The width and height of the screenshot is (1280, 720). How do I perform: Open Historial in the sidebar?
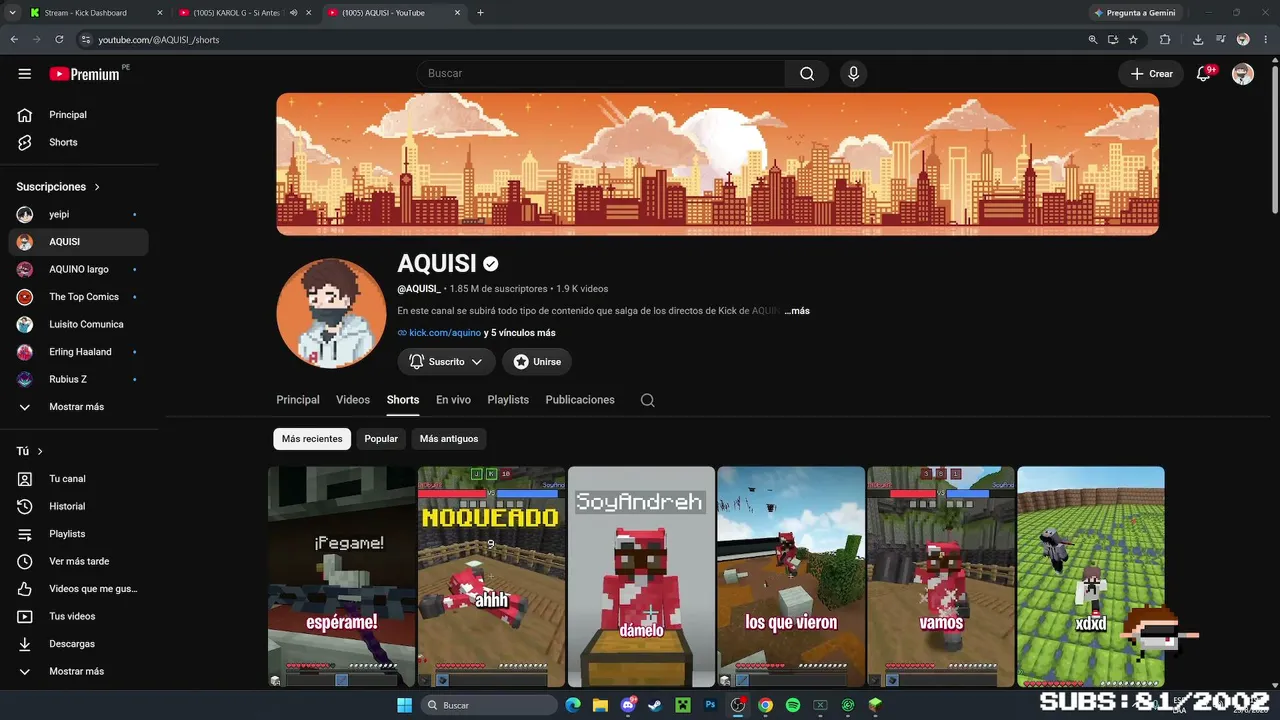78,507
